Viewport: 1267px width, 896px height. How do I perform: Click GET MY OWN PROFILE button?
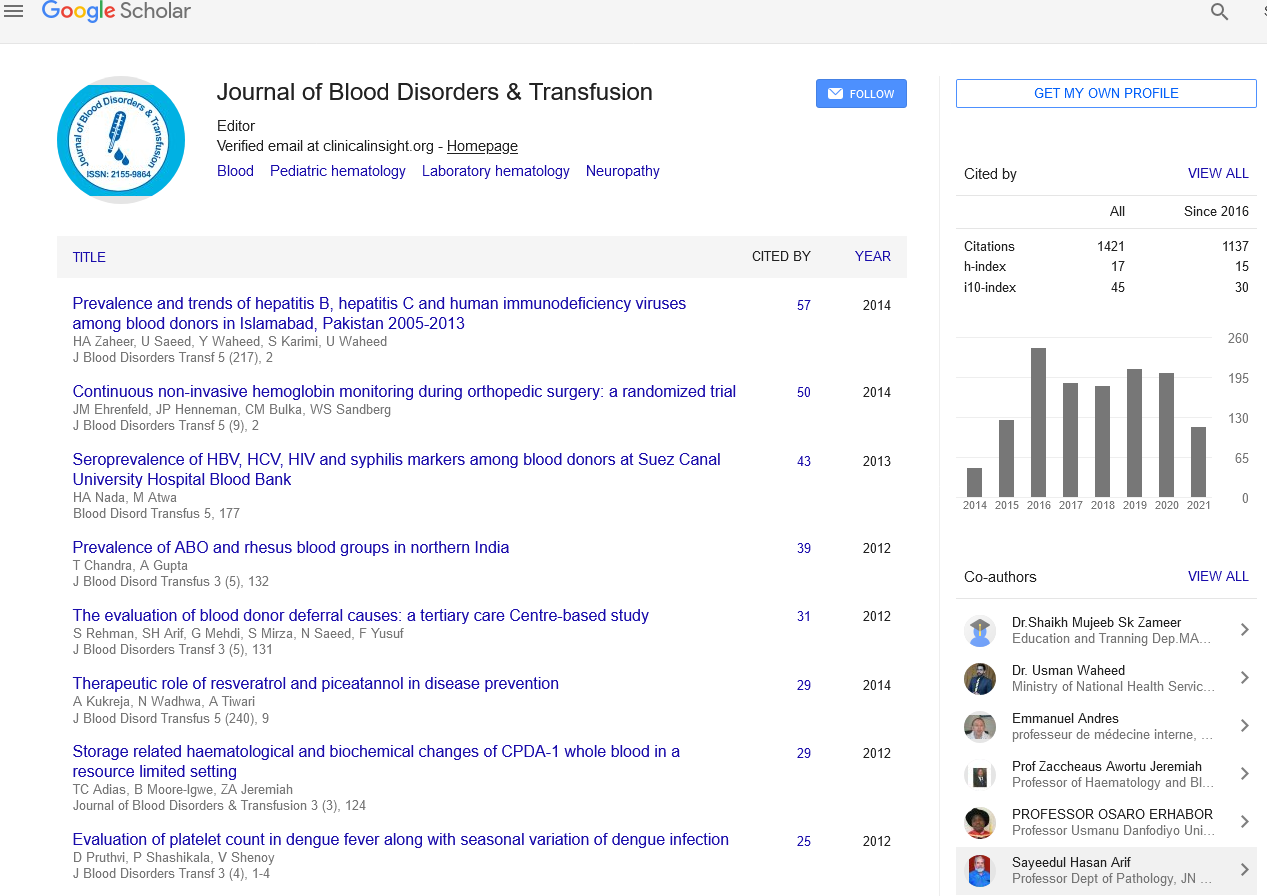tap(1106, 93)
